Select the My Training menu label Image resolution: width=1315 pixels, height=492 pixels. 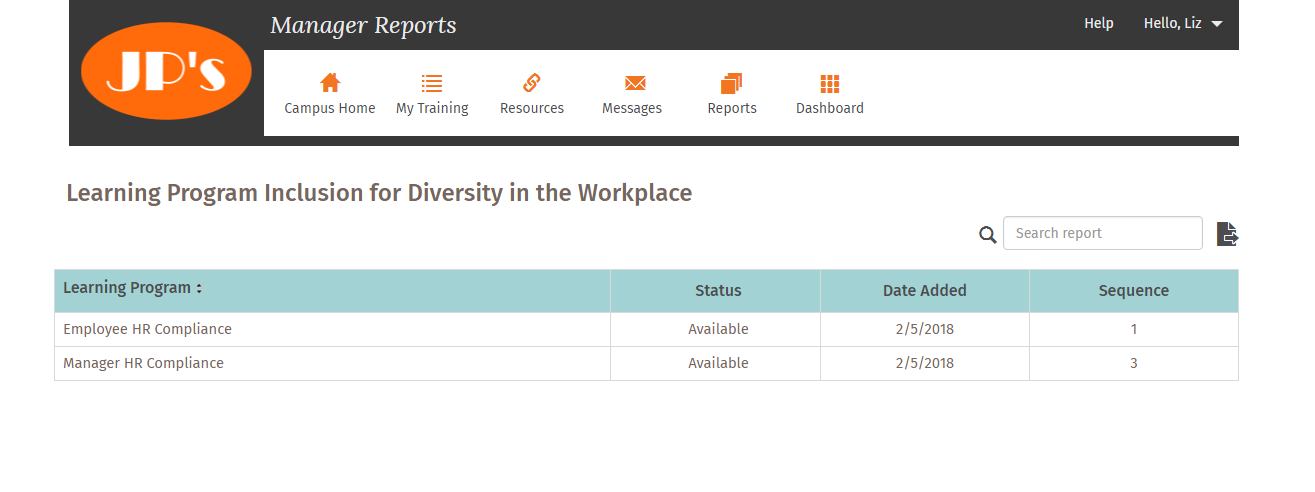coord(432,108)
